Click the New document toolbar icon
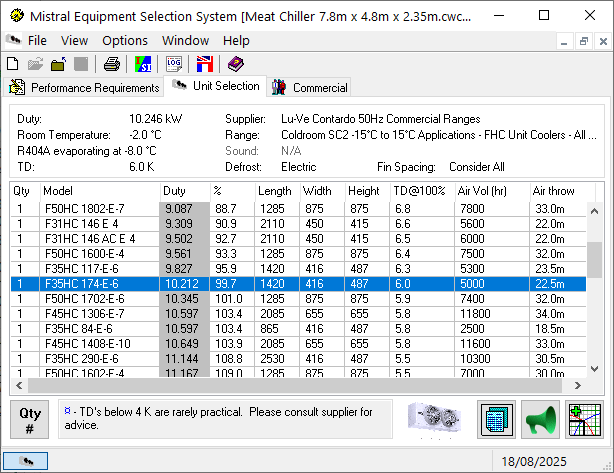Viewport: 614px width, 473px height. (x=13, y=64)
